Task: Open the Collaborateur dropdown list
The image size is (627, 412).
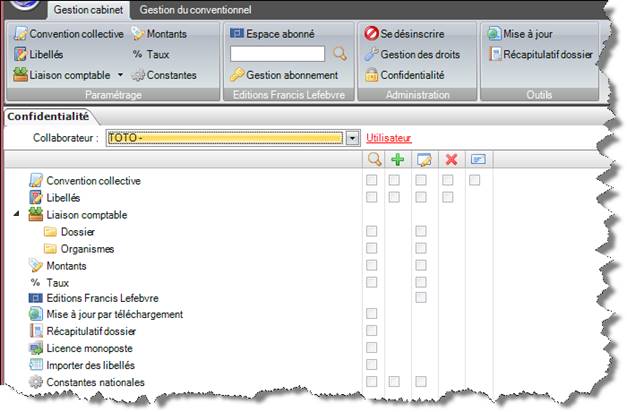Action: coord(352,137)
